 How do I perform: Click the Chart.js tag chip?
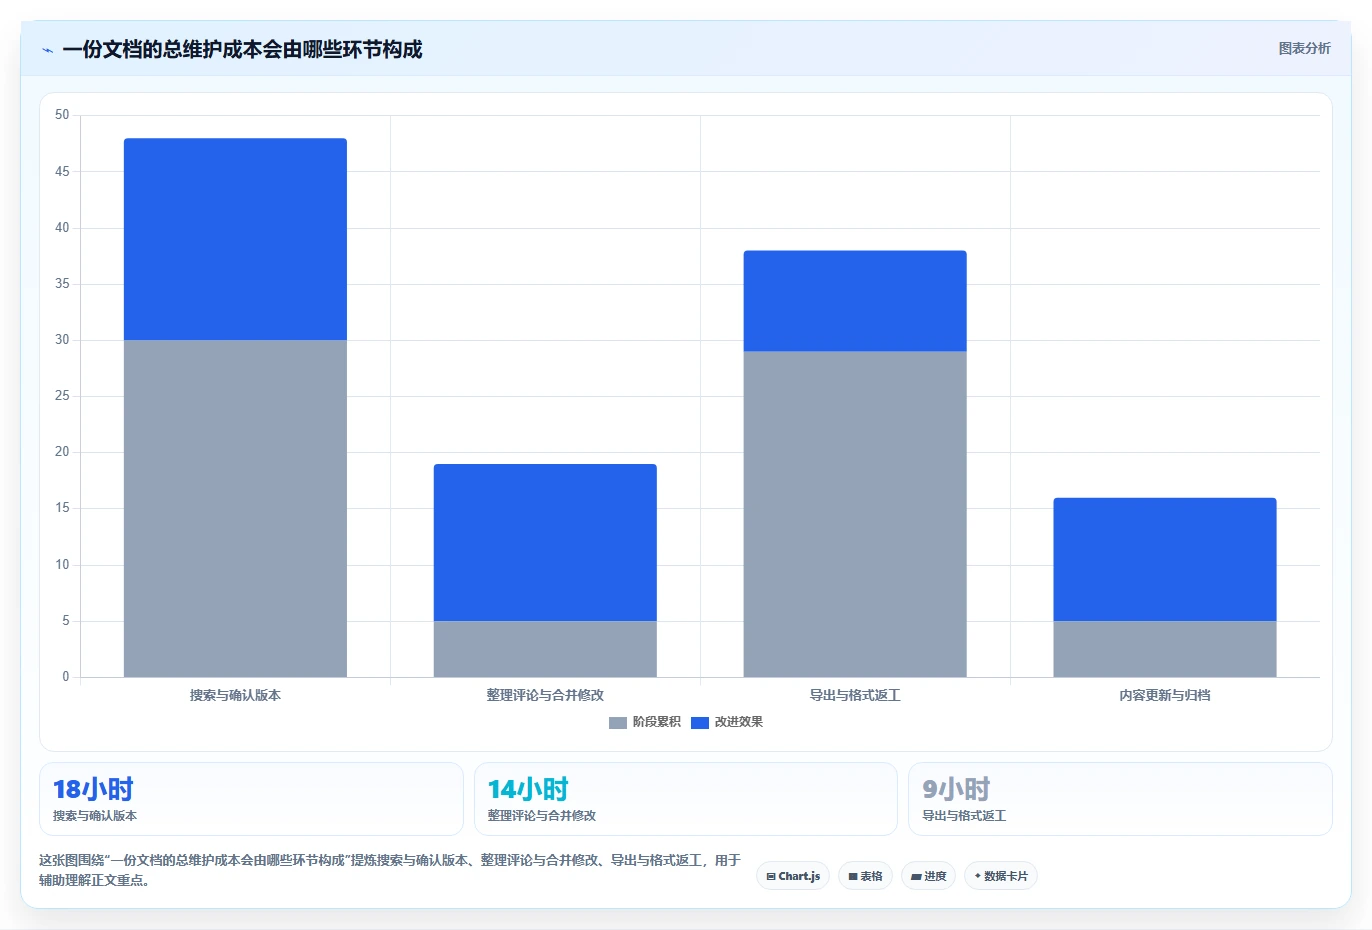pyautogui.click(x=793, y=876)
